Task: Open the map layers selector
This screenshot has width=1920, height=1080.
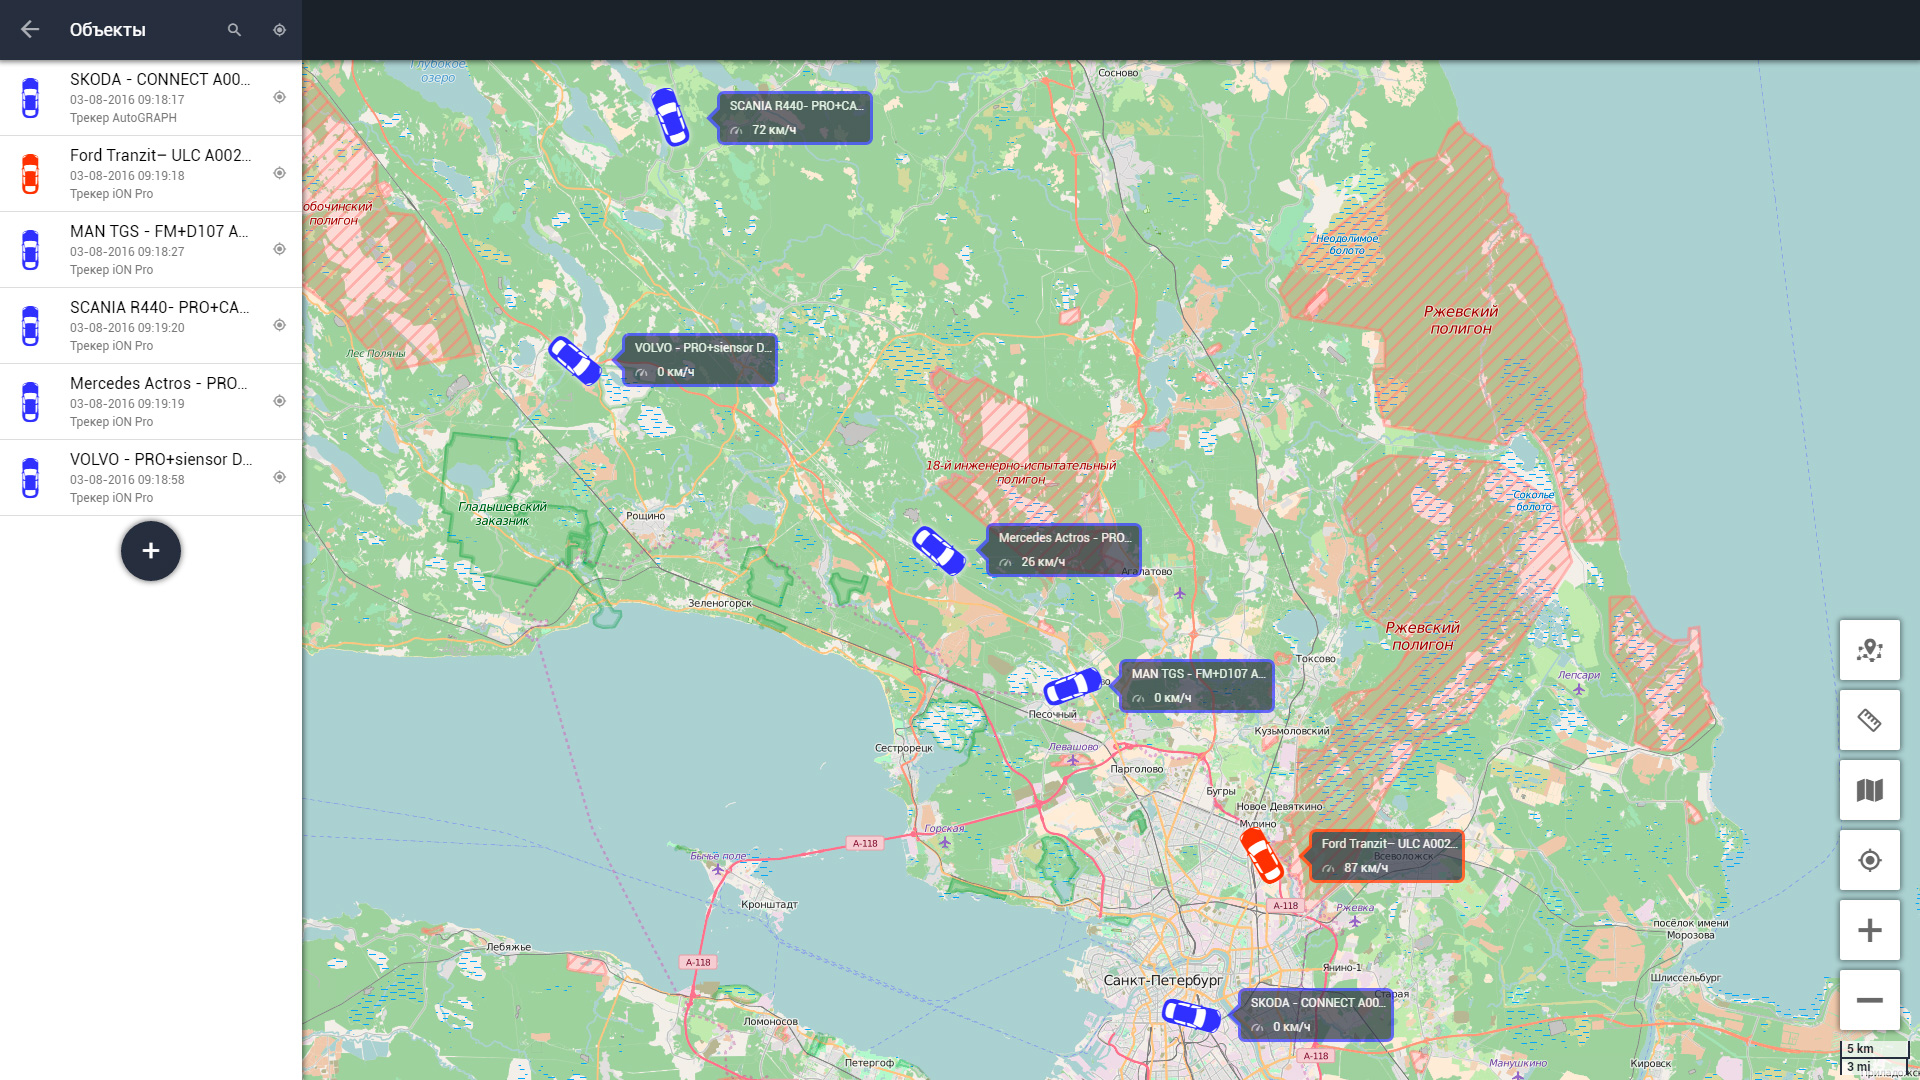Action: [x=1870, y=790]
